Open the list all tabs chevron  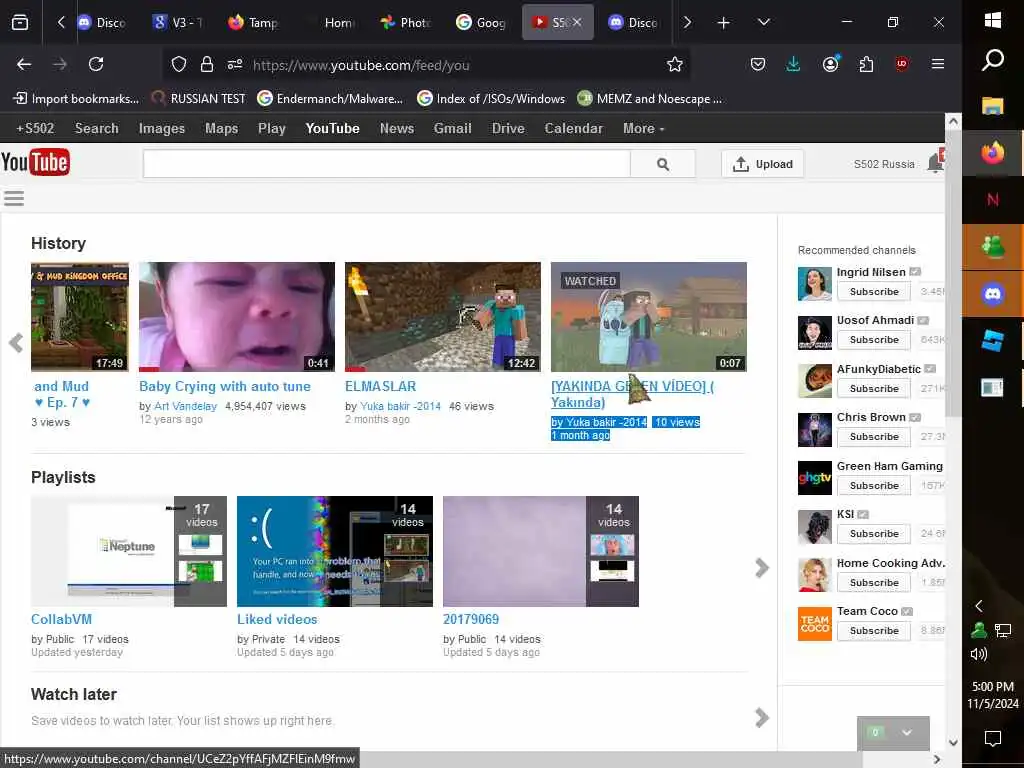click(763, 22)
